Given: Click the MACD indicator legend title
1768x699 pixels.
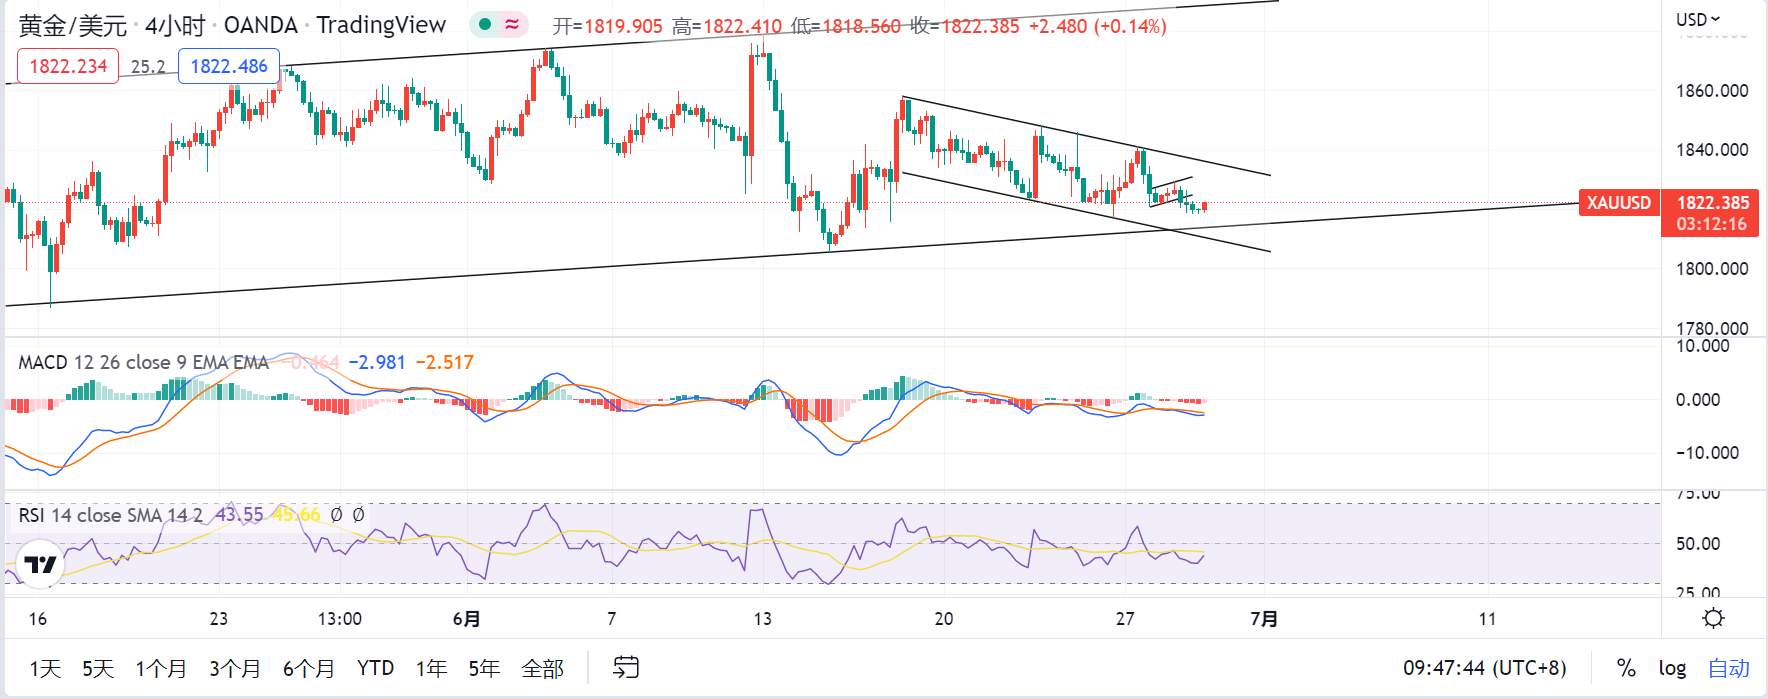Looking at the screenshot, I should pos(144,362).
